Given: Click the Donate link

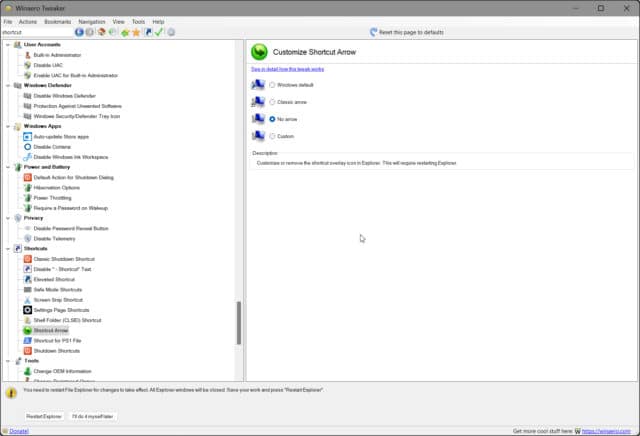Looking at the screenshot, I should [x=19, y=431].
